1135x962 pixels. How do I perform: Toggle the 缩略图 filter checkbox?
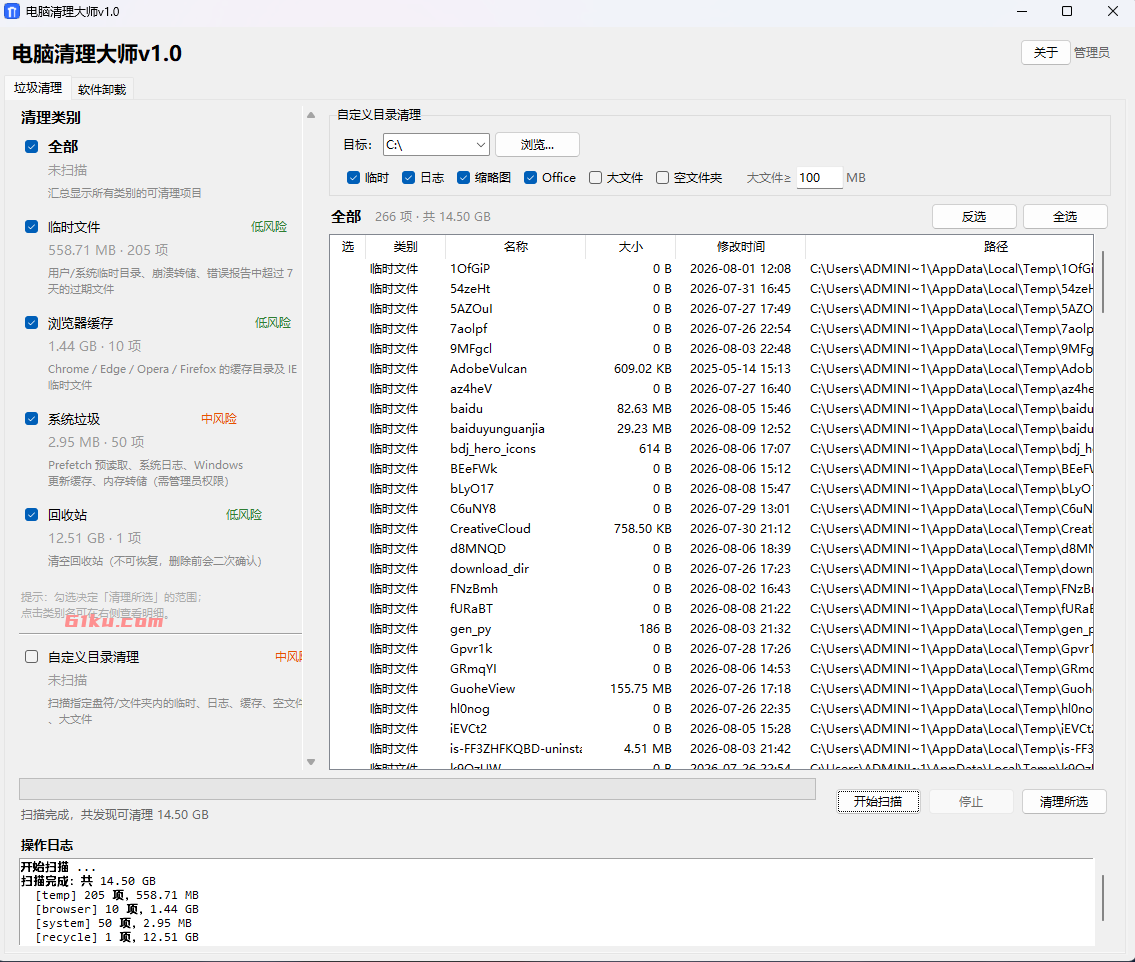[463, 178]
